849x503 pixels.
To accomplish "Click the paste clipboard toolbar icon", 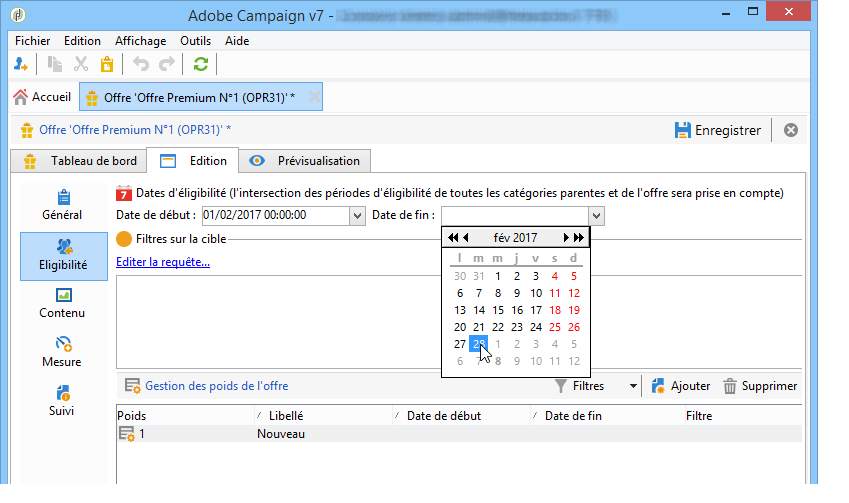I will [107, 64].
